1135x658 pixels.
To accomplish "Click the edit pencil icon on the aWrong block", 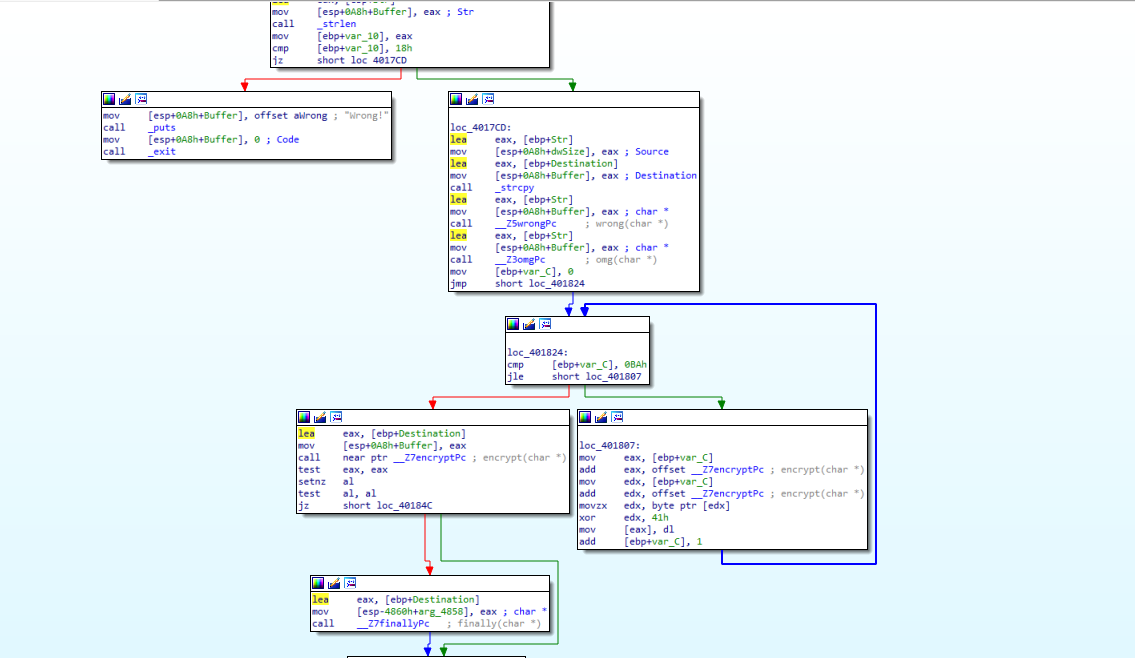I will [125, 99].
